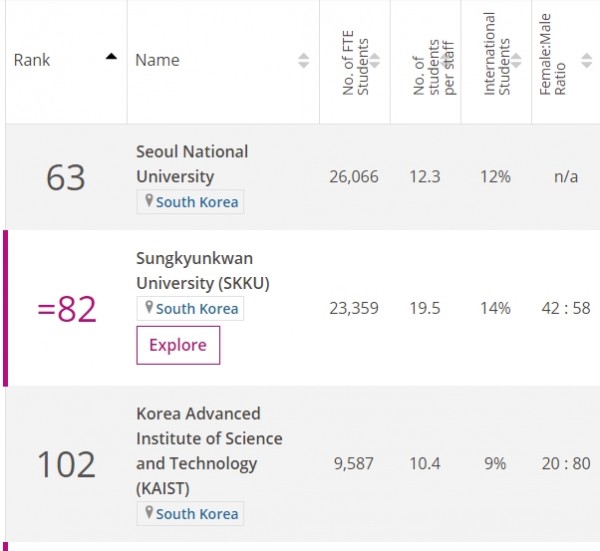
Task: Click Explore button for SKKU
Action: [178, 345]
